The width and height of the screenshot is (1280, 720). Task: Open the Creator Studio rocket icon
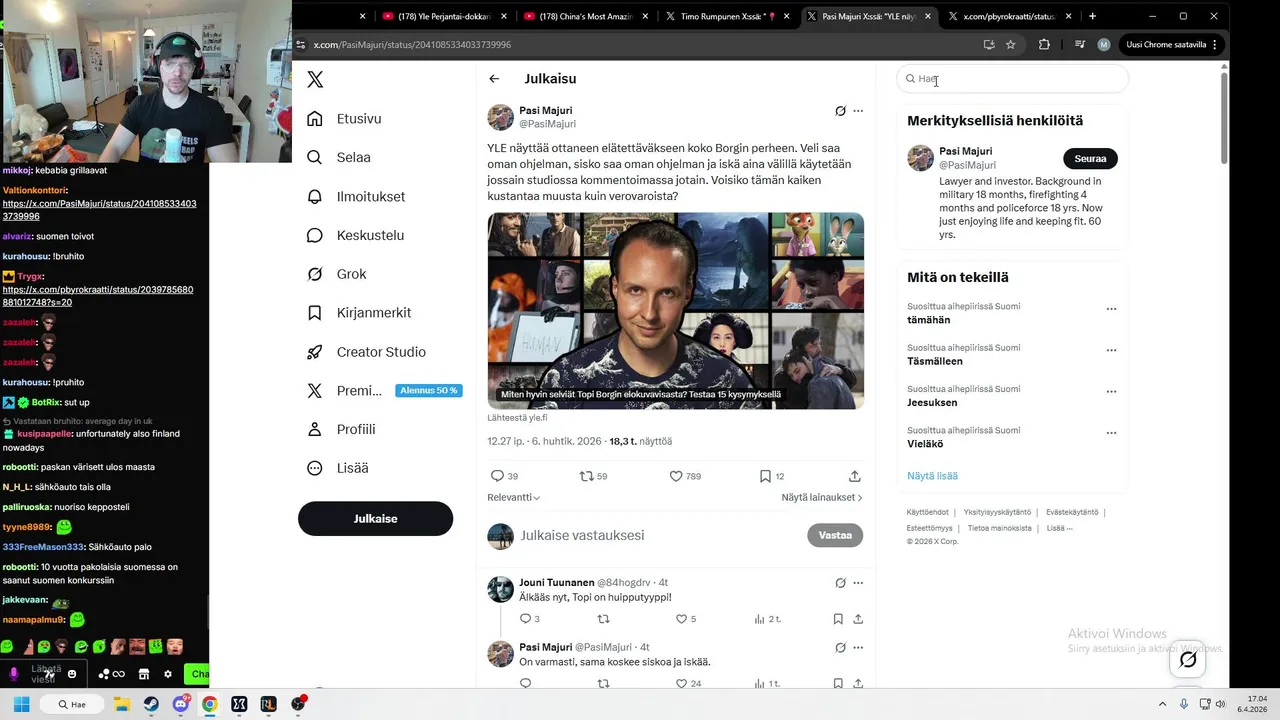315,352
